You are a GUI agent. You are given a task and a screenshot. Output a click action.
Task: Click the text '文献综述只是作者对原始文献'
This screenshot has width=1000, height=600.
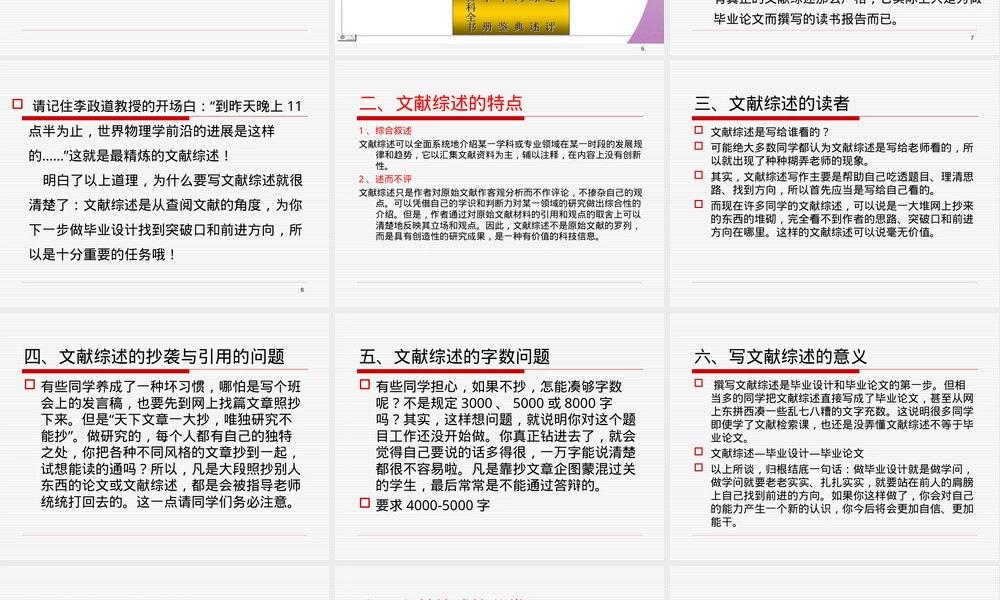click(x=500, y=214)
